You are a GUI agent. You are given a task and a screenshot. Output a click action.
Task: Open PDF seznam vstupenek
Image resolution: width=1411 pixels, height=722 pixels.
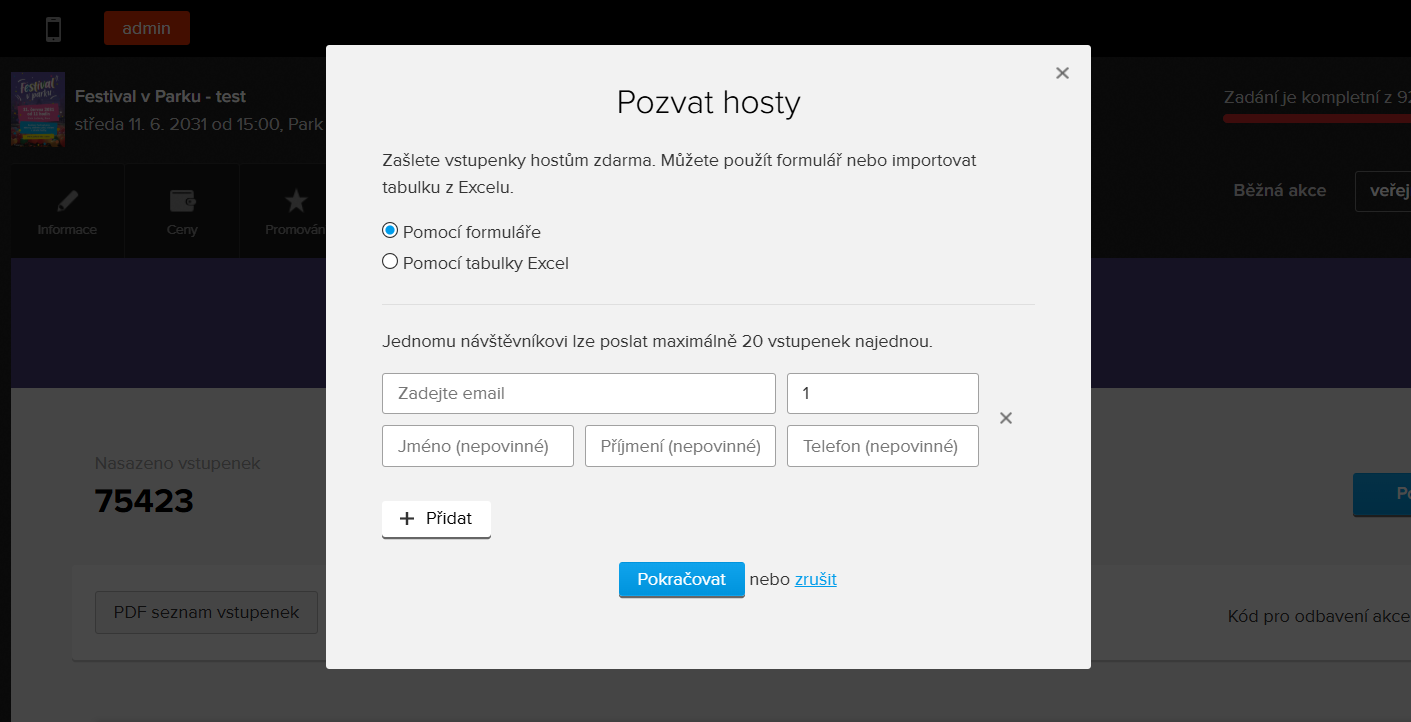pos(205,612)
